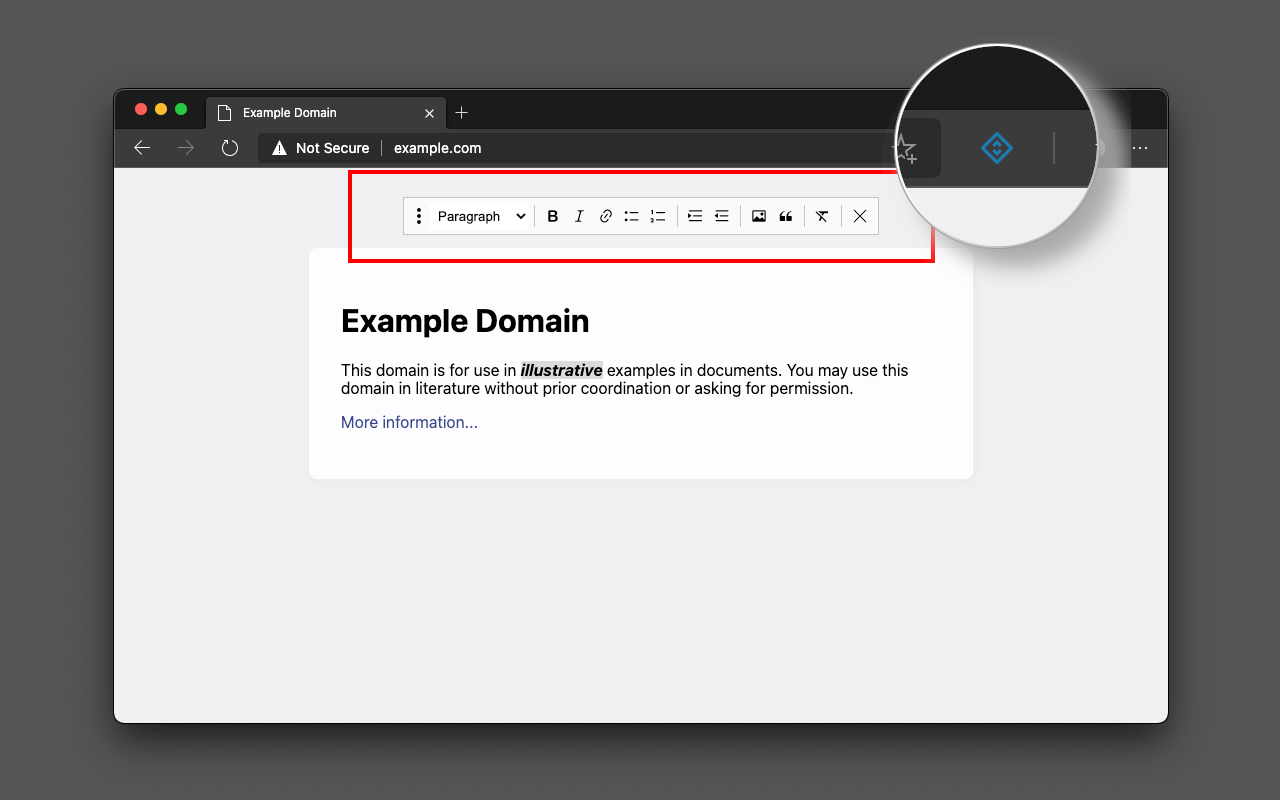This screenshot has width=1280, height=800.
Task: Insert a hyperlink using the link icon
Action: click(x=605, y=215)
